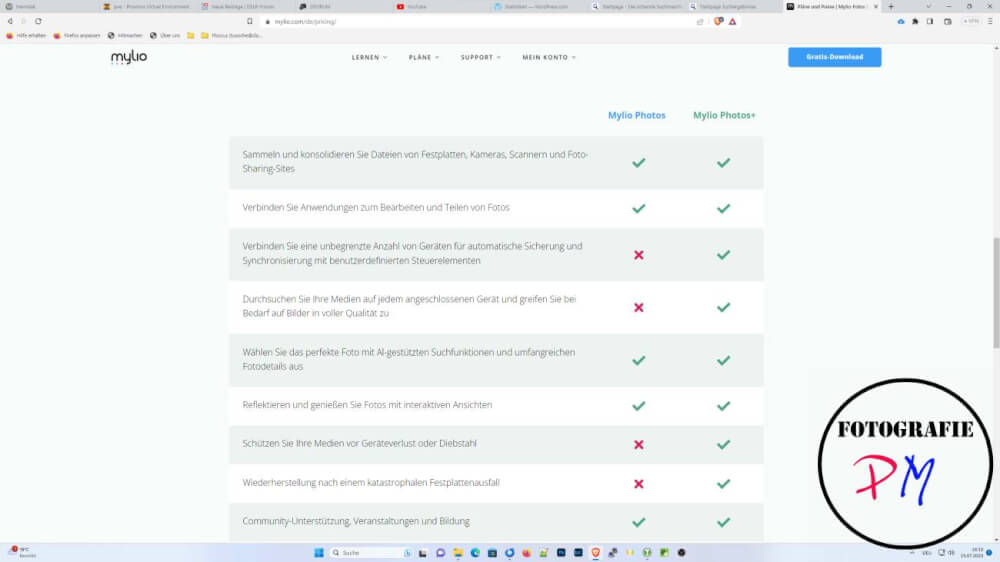Reload the page

[x=38, y=21]
